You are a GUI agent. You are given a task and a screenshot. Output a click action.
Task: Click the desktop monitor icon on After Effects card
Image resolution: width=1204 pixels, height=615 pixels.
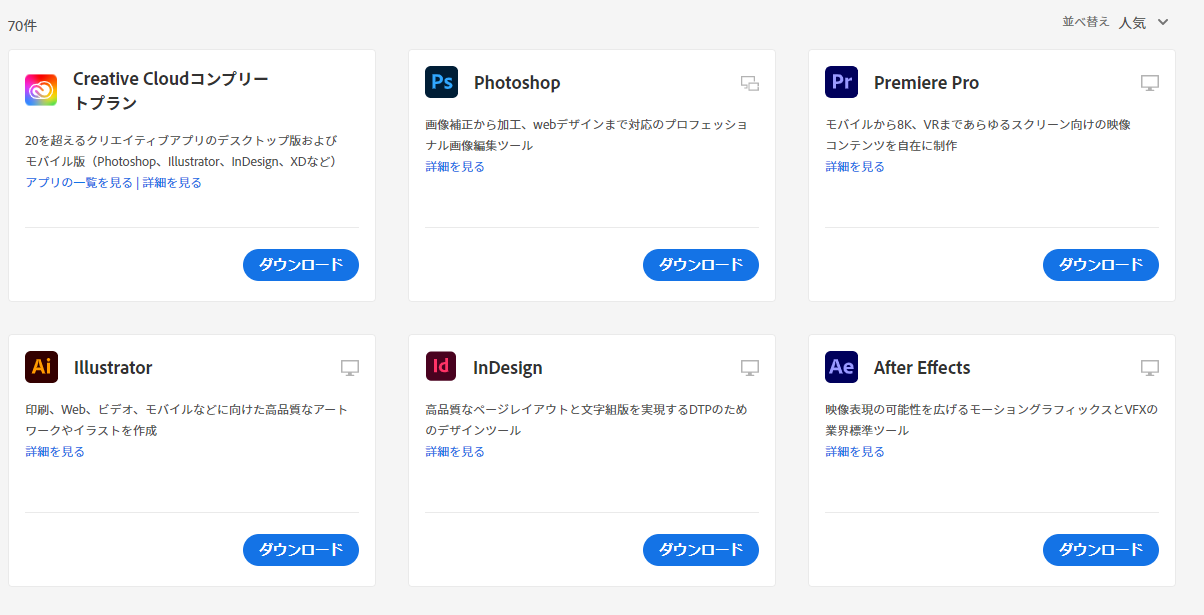[1149, 368]
